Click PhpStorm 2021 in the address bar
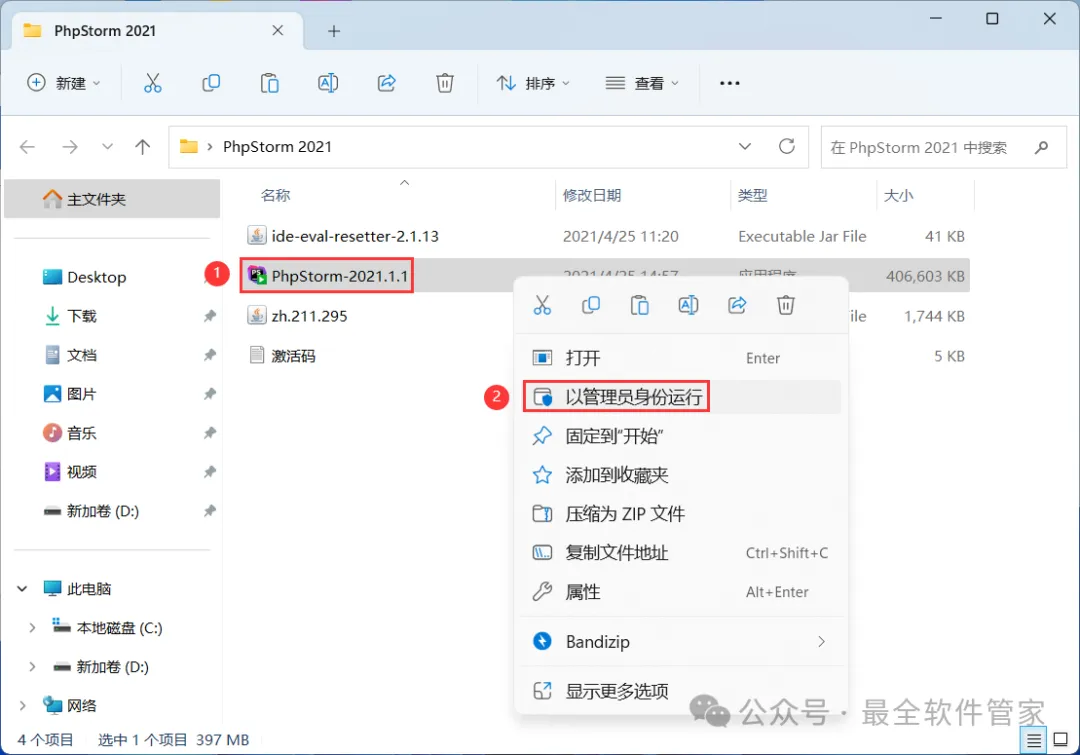The height and width of the screenshot is (755, 1080). (x=277, y=147)
